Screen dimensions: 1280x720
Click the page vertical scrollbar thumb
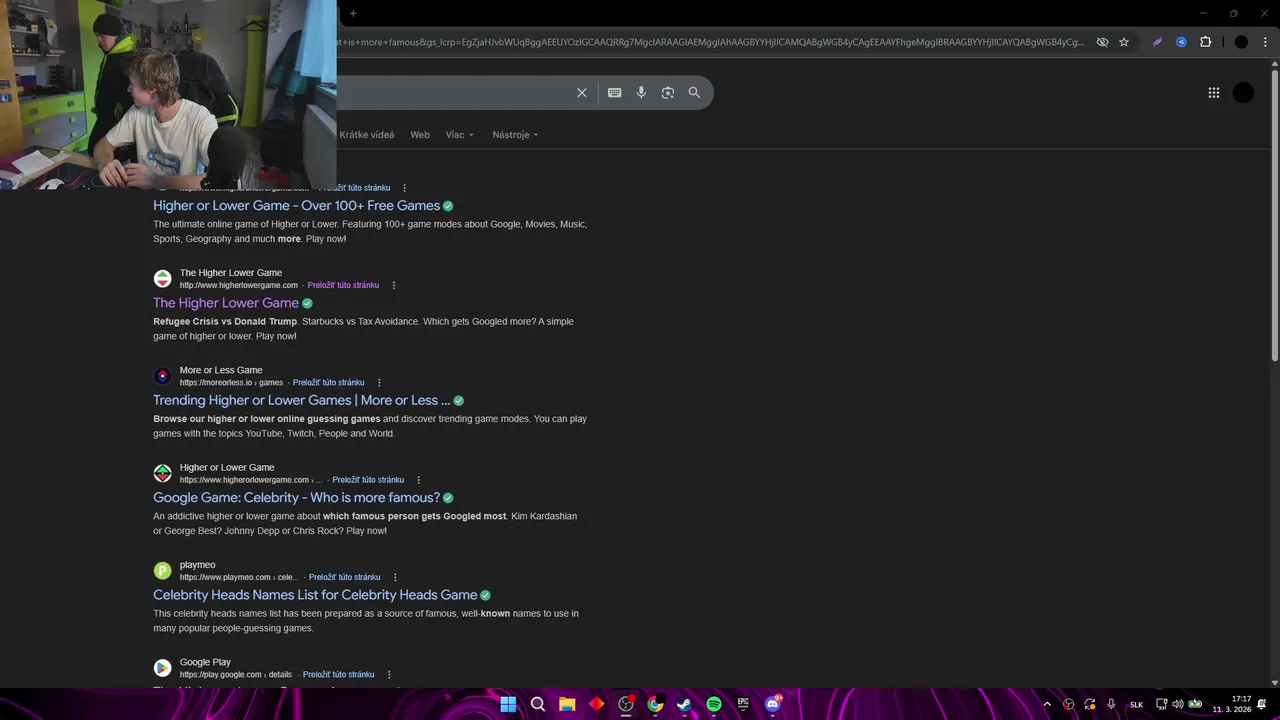[1274, 215]
